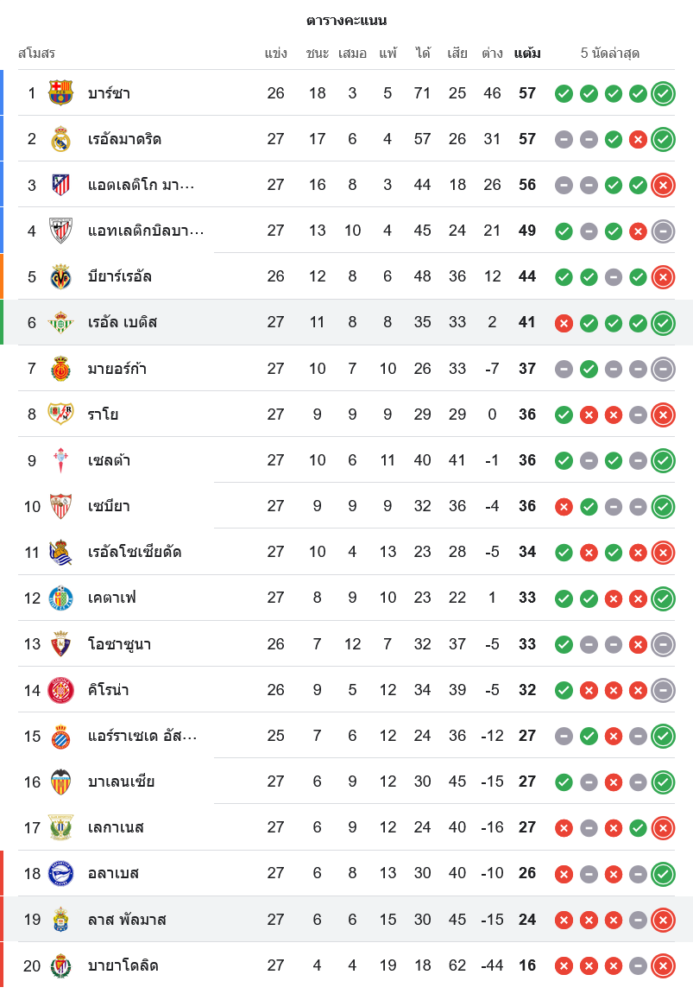Click the 5 นัดล่าสุด column header

point(610,53)
